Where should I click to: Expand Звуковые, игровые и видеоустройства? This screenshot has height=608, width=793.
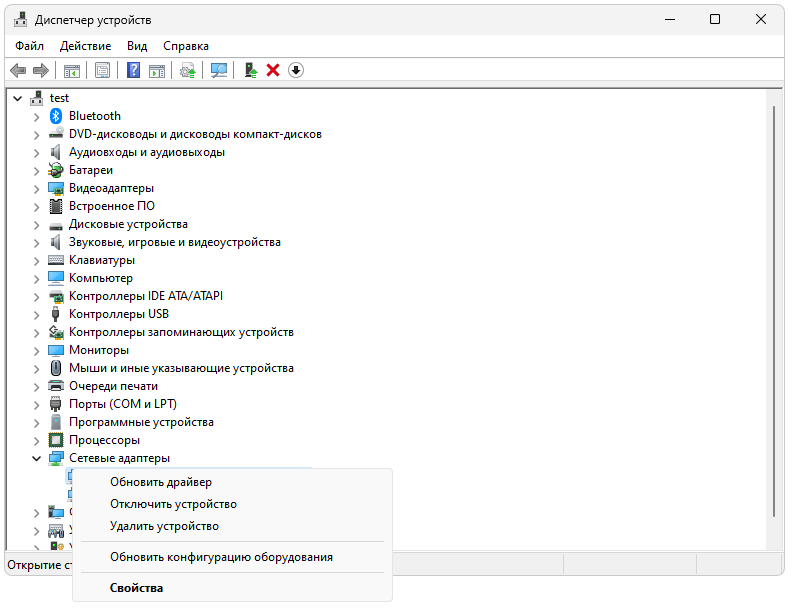(x=36, y=243)
